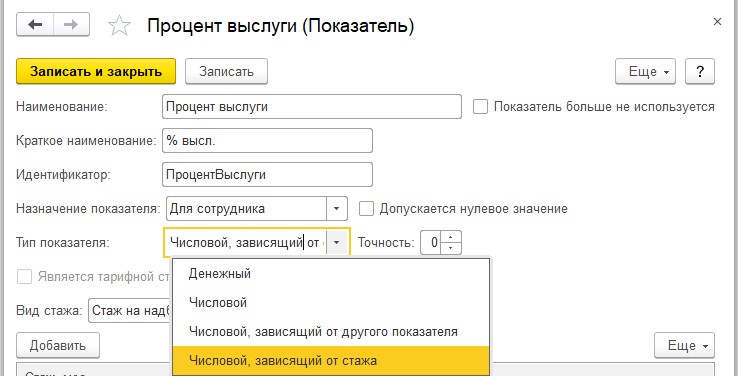Image resolution: width=738 pixels, height=376 pixels.
Task: Go forward with the right arrow button
Action: pos(71,24)
